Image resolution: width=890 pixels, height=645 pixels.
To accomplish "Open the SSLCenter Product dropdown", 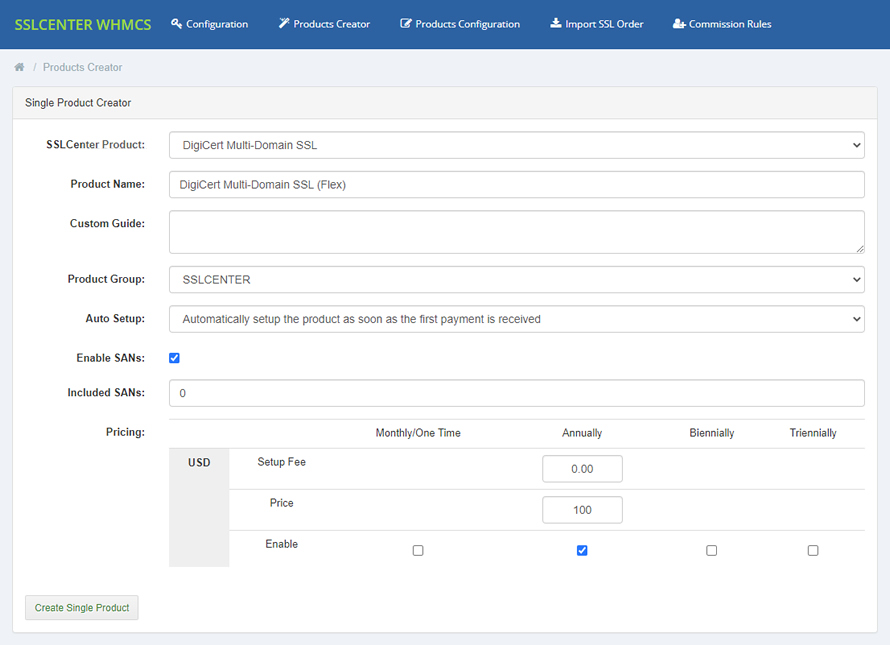I will pos(517,145).
